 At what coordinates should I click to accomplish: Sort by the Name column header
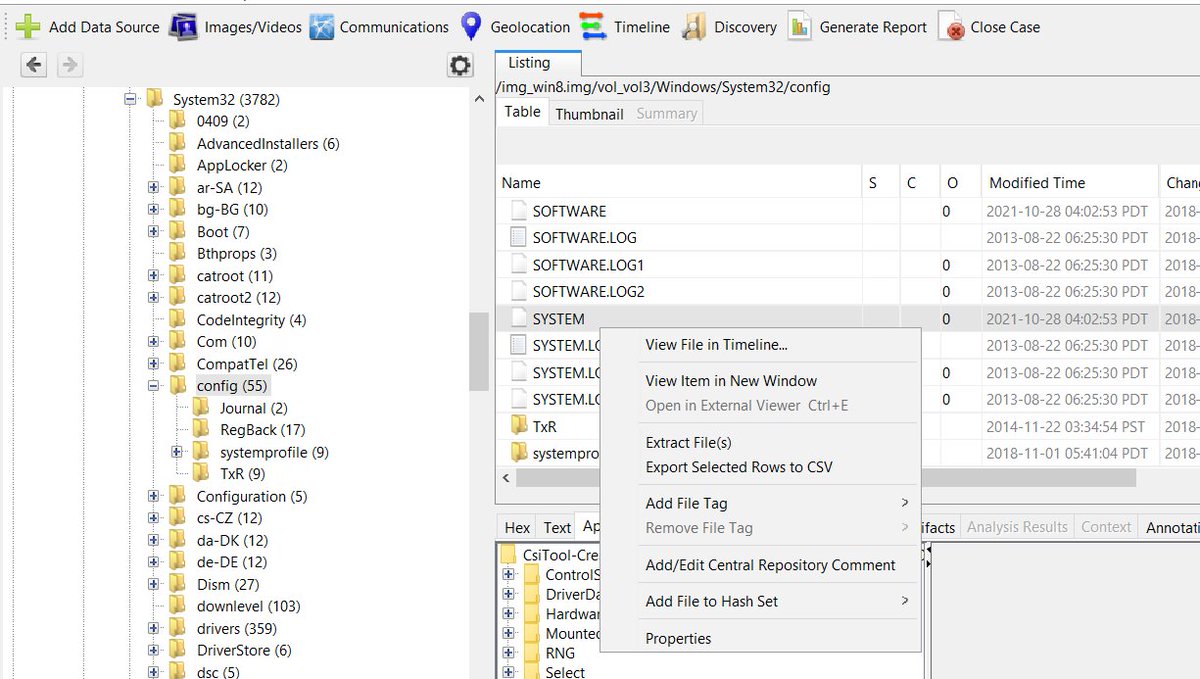pos(679,183)
